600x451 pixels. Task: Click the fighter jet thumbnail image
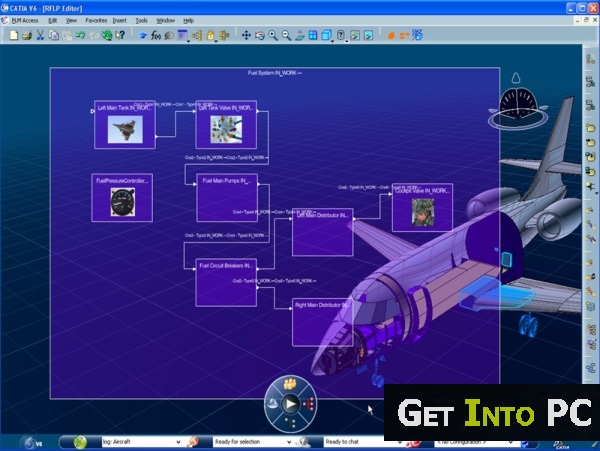(x=125, y=130)
